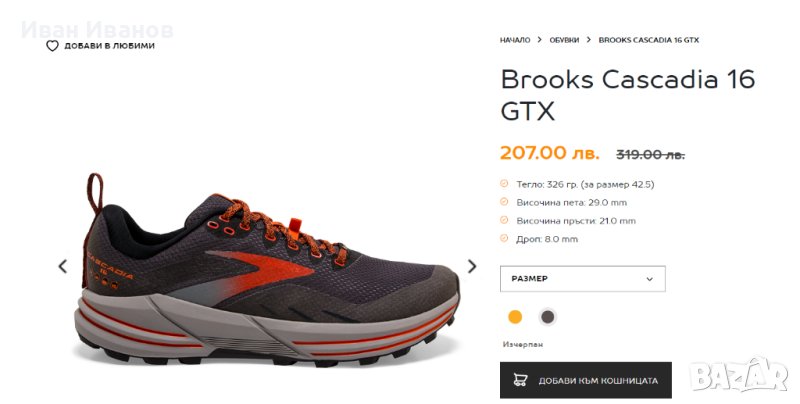Click breadcrumb chevron after НАЧАЛО
This screenshot has height=404, width=800.
pos(539,40)
